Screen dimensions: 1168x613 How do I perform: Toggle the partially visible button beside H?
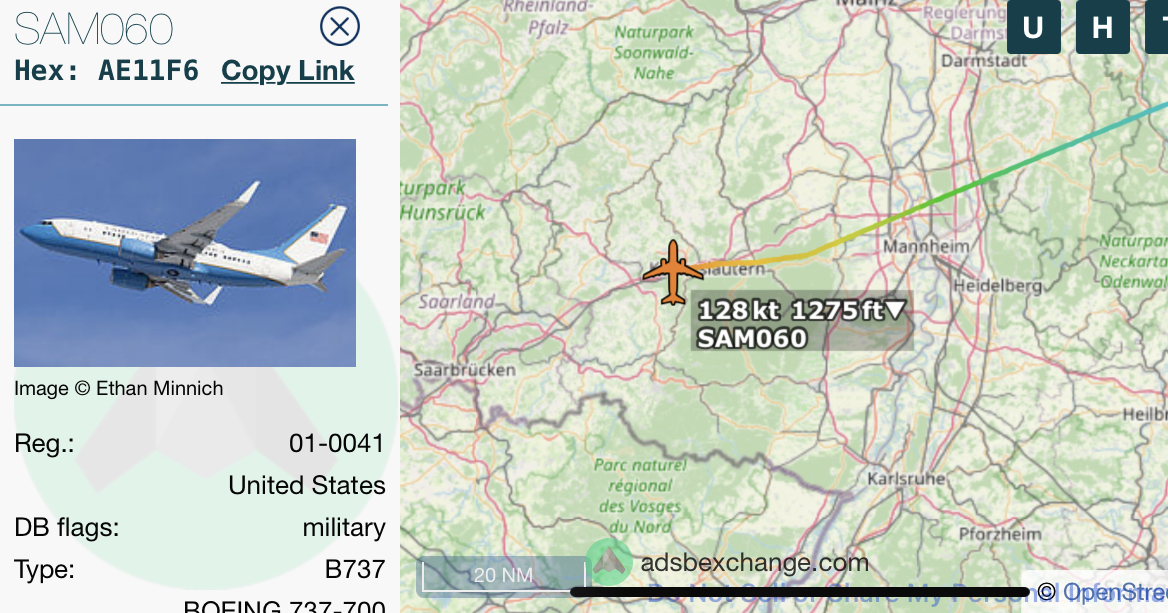pos(1157,28)
